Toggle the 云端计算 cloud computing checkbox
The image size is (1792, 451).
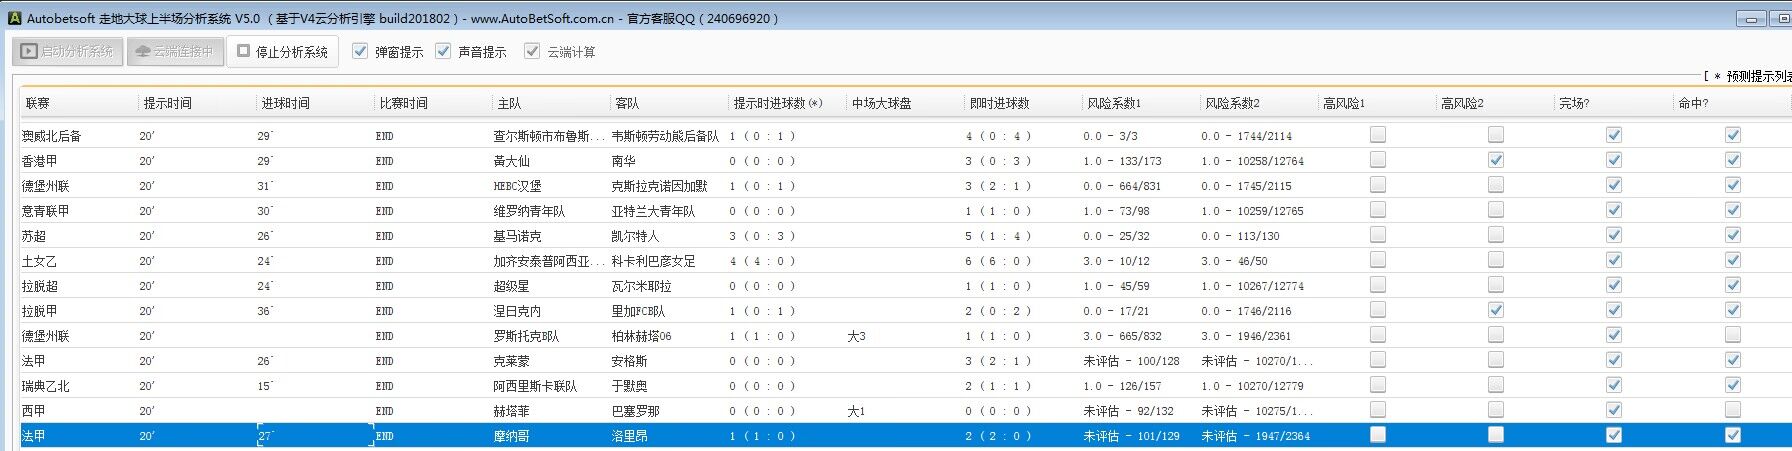point(532,51)
